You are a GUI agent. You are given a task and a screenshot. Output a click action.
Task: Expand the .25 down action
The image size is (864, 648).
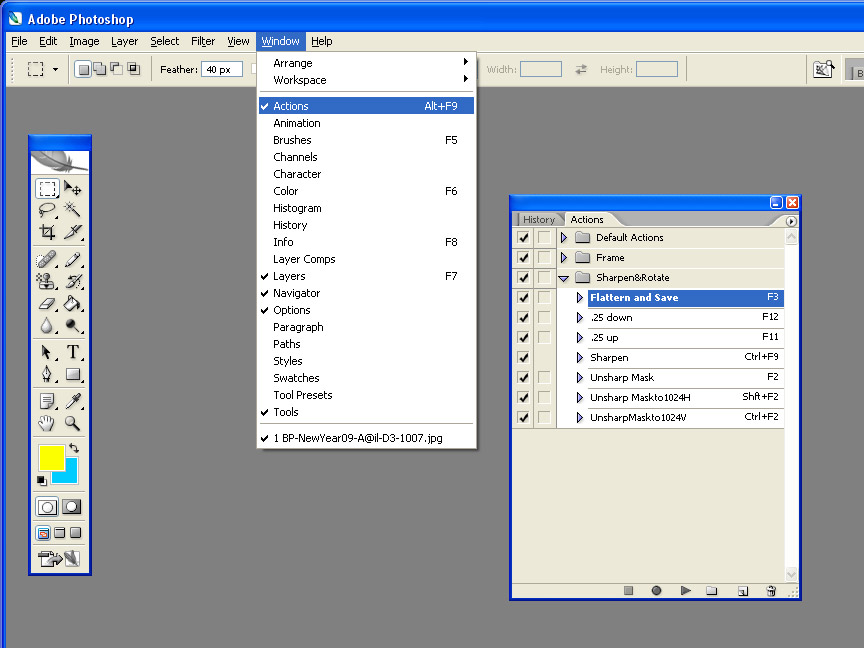coord(580,317)
